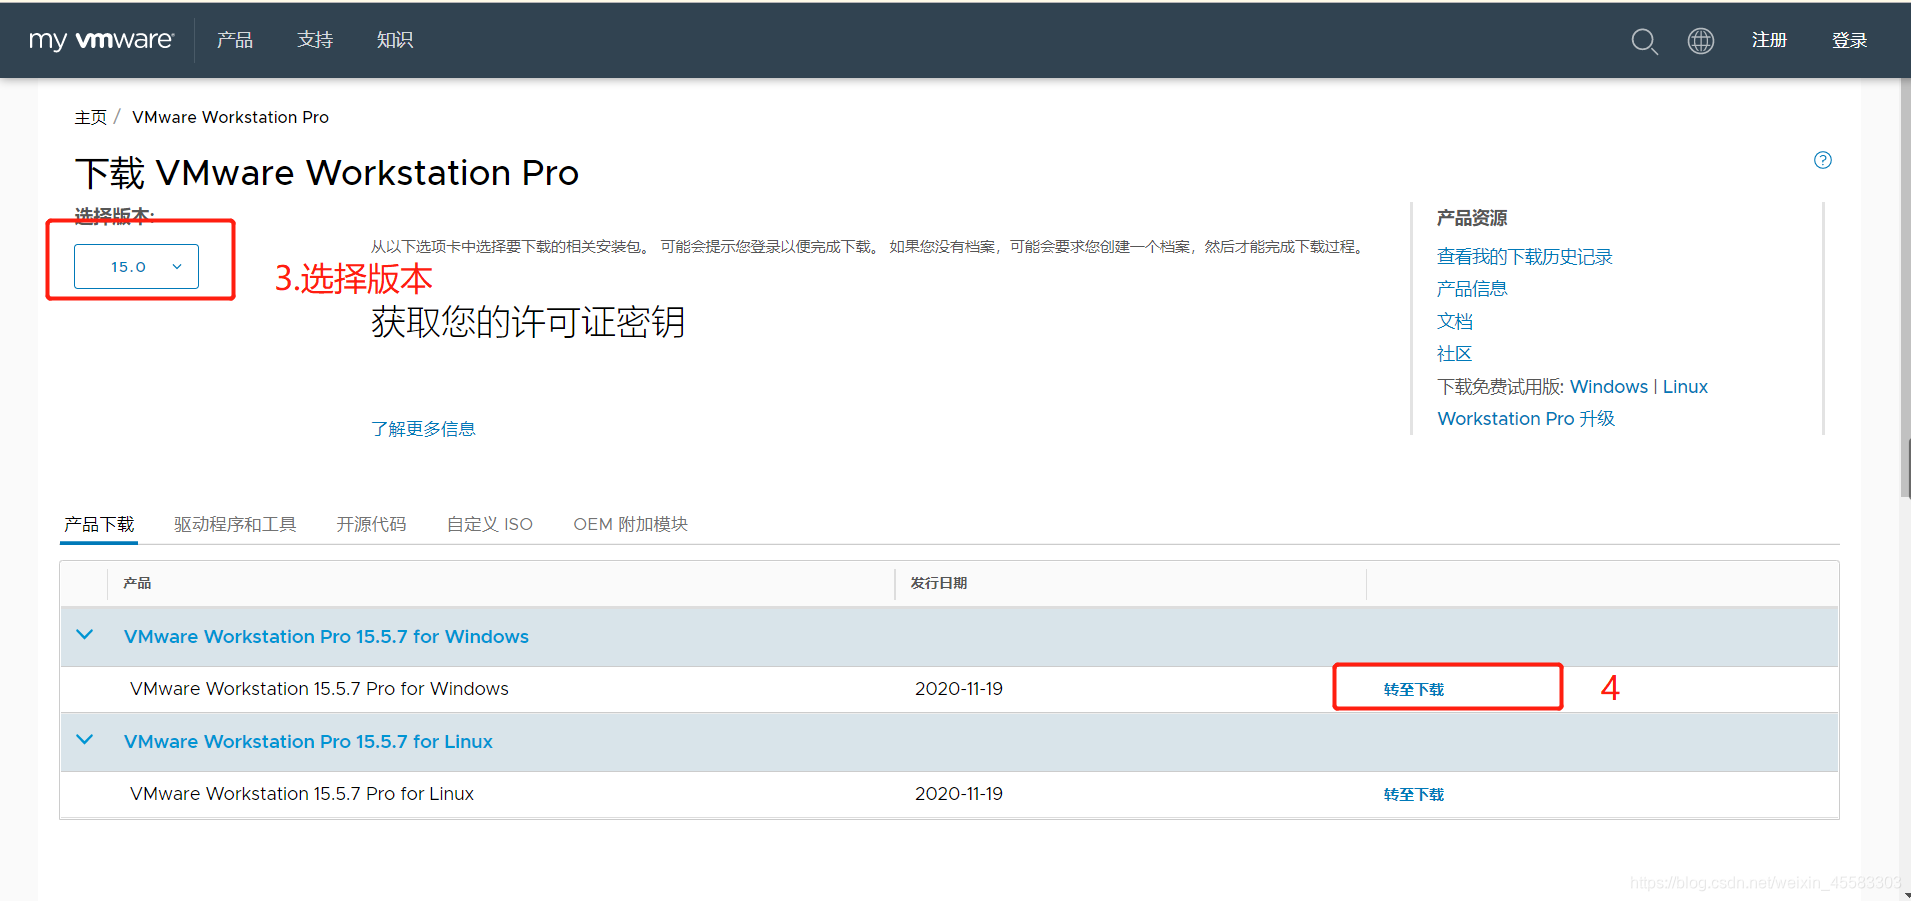Screen dimensions: 1911x901
Task: Collapse the Workstation Pro for Linux section
Action: [85, 740]
